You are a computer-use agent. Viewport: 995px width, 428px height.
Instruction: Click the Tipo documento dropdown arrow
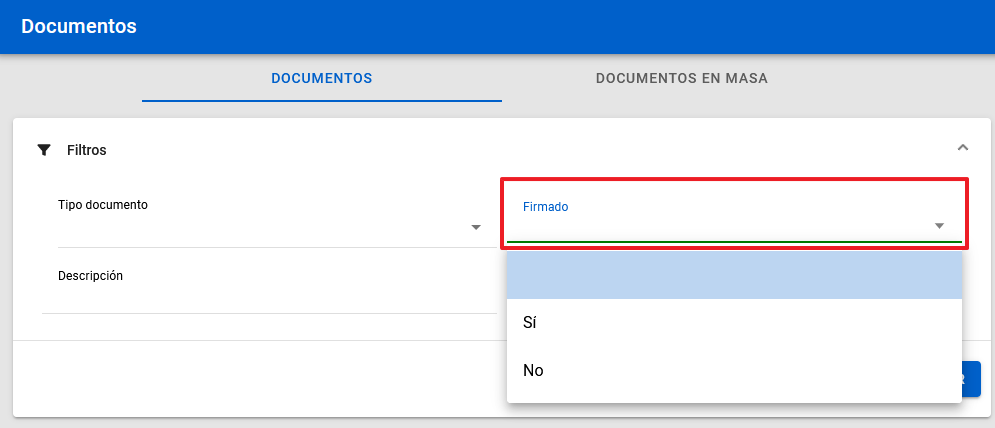(476, 228)
